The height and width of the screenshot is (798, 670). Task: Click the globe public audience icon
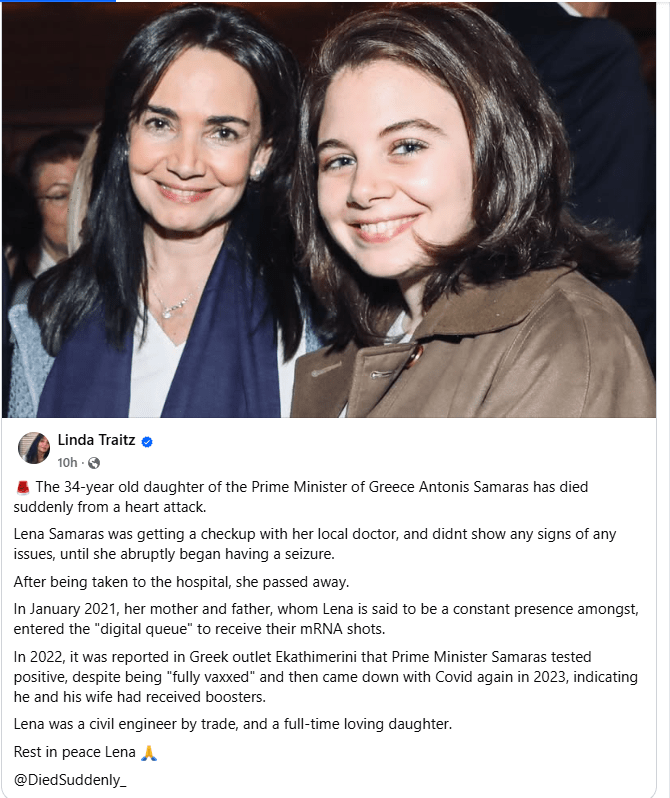[94, 463]
